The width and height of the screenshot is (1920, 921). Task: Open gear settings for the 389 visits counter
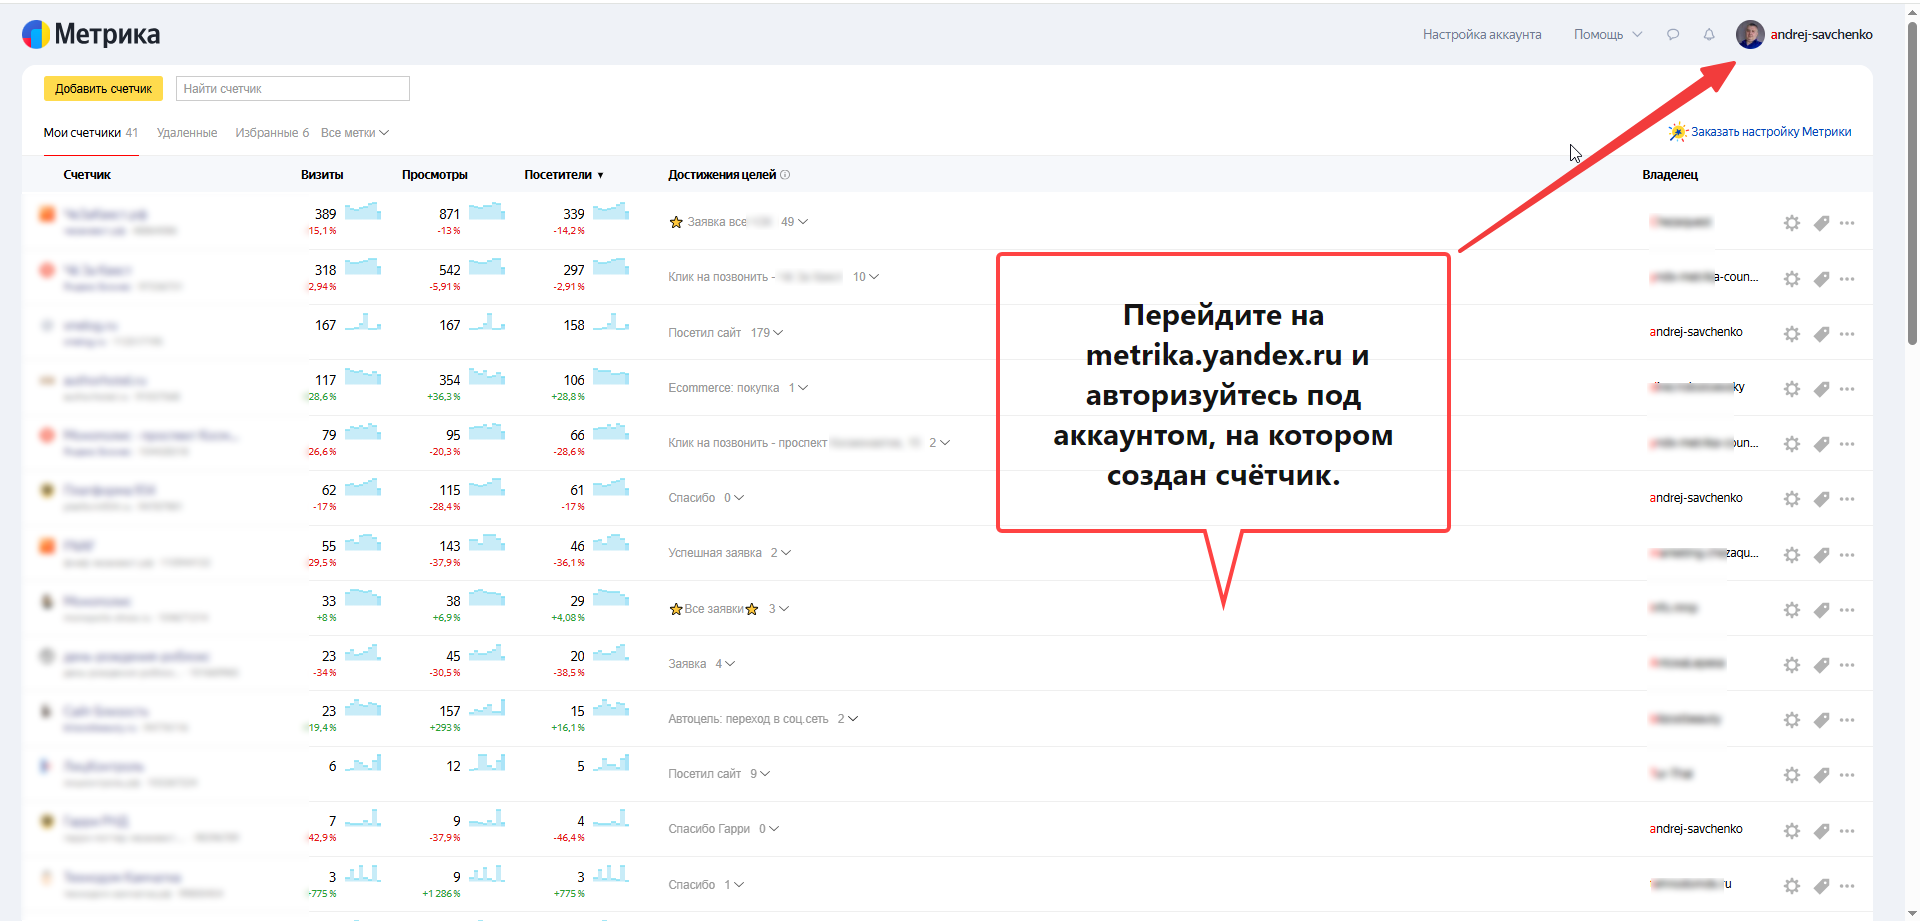click(x=1792, y=223)
